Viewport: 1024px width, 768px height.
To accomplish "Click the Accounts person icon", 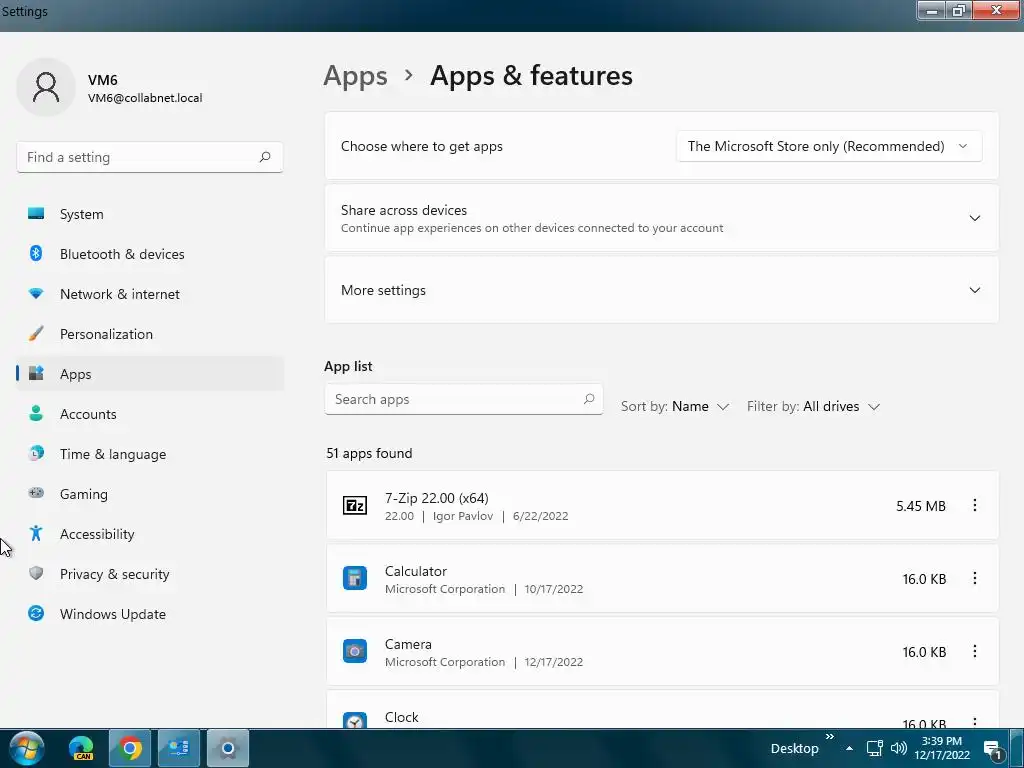I will (36, 413).
